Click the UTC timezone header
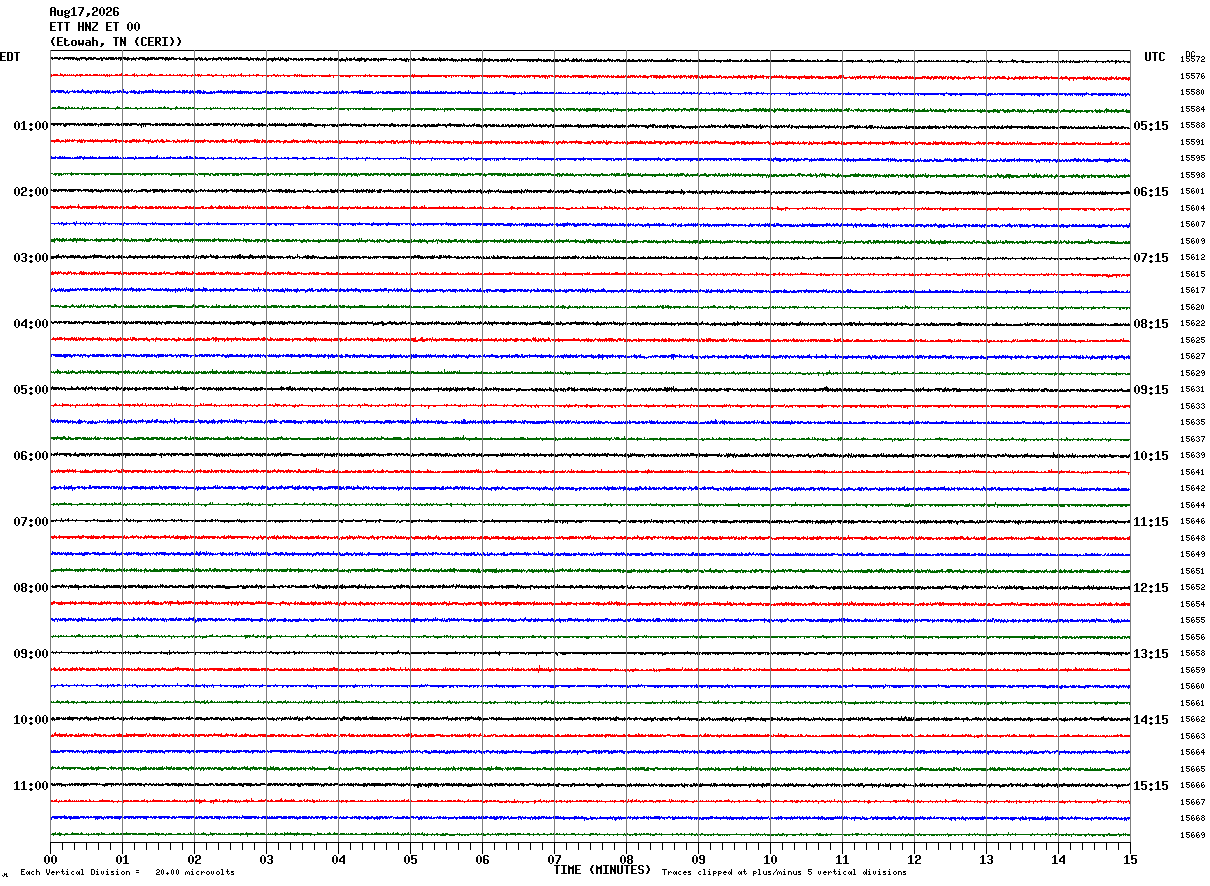The width and height of the screenshot is (1210, 886). [x=1155, y=57]
